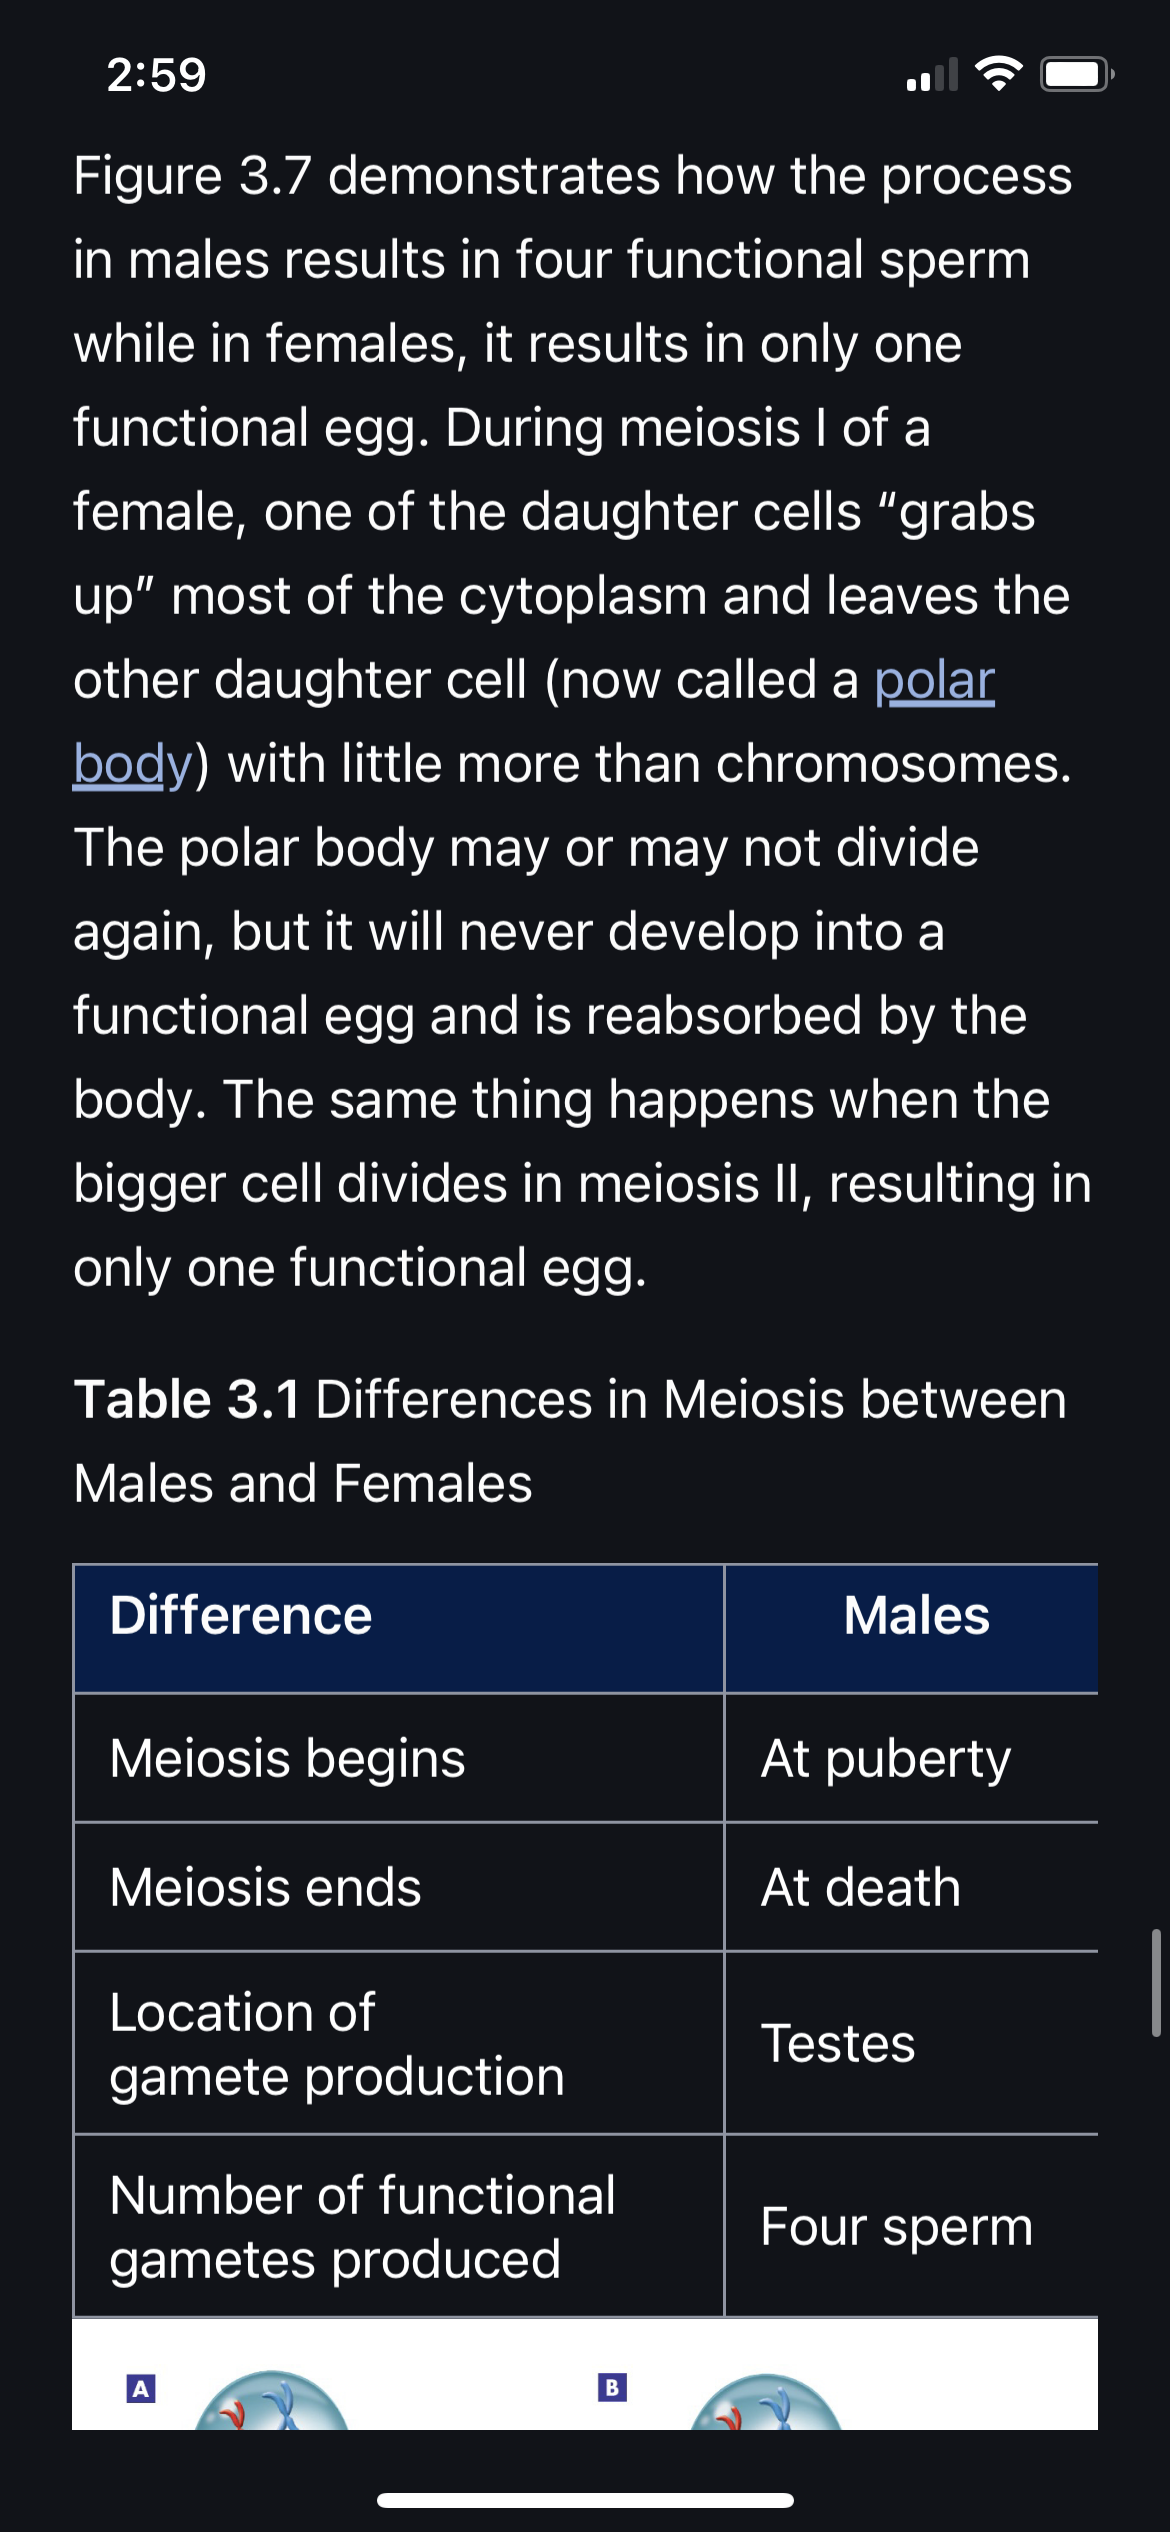Tap the home indicator bar

tap(585, 2500)
